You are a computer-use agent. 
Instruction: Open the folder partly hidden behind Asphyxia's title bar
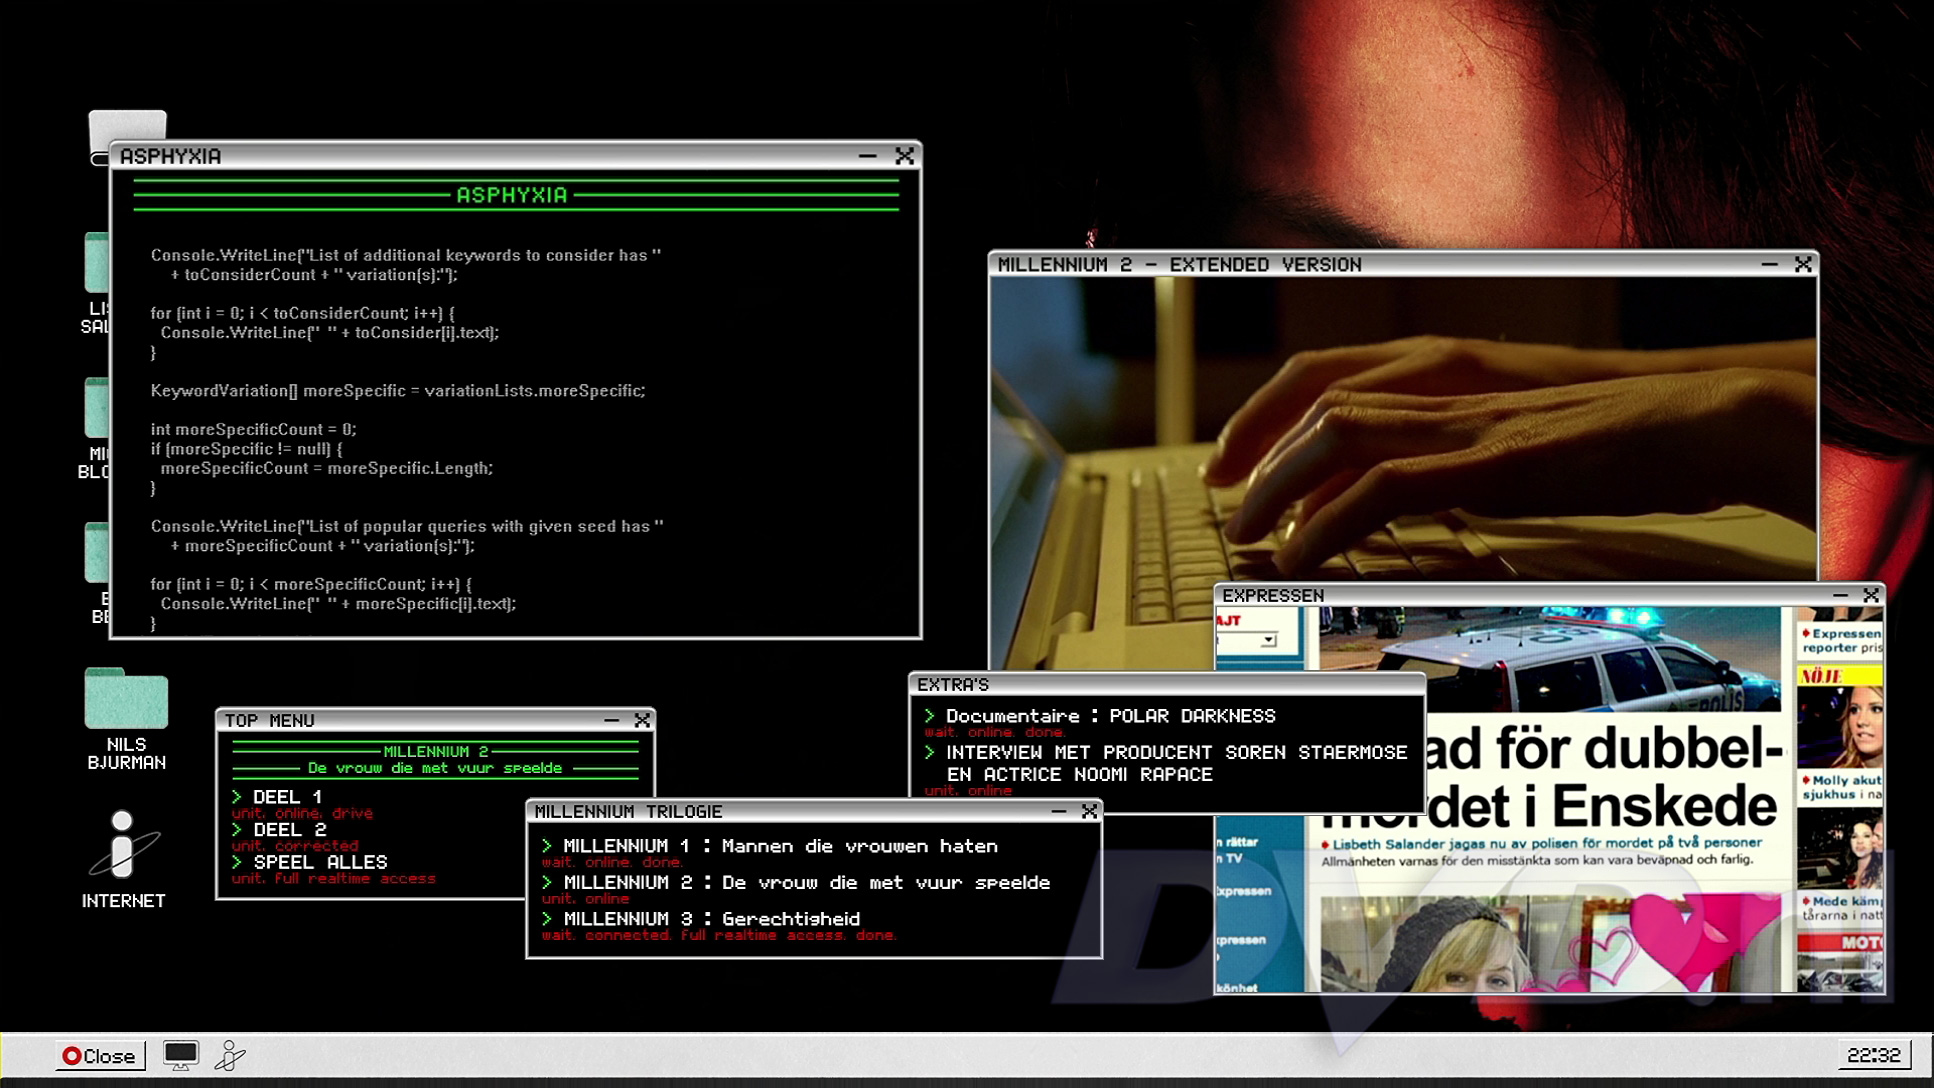pyautogui.click(x=127, y=128)
